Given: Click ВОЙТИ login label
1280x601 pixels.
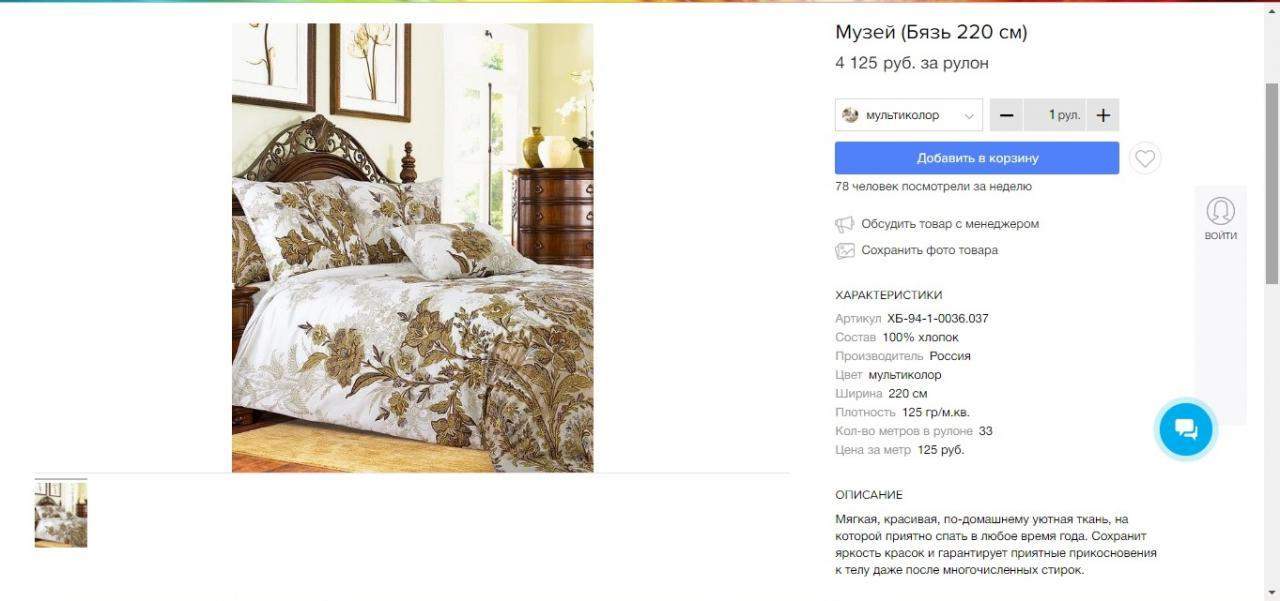Looking at the screenshot, I should pos(1220,236).
